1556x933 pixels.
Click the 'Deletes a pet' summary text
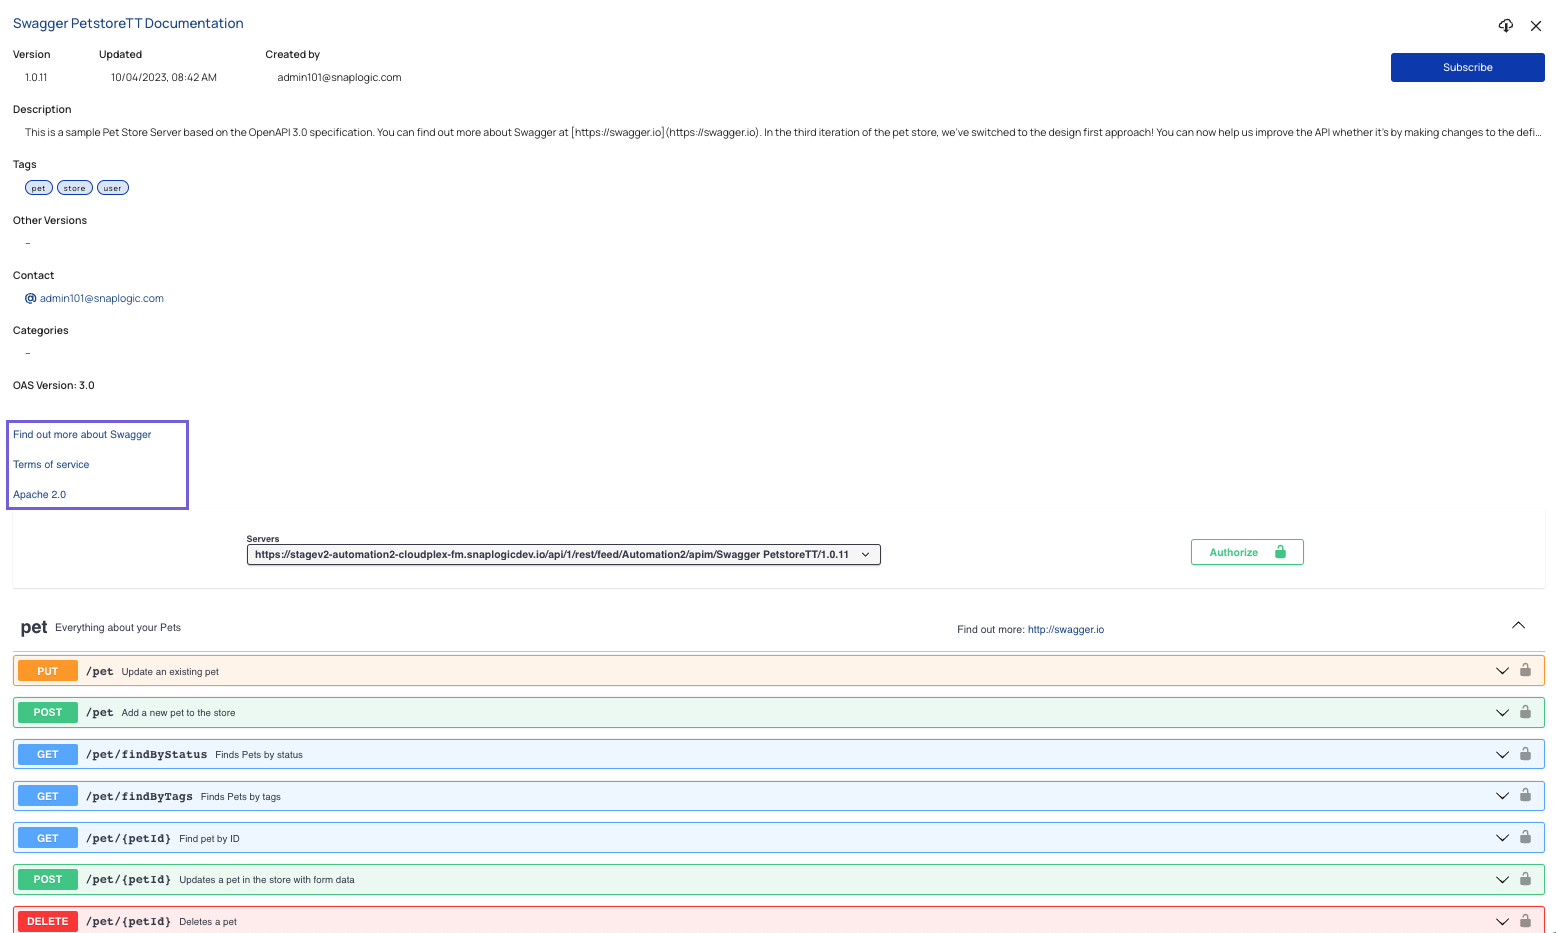click(x=208, y=922)
